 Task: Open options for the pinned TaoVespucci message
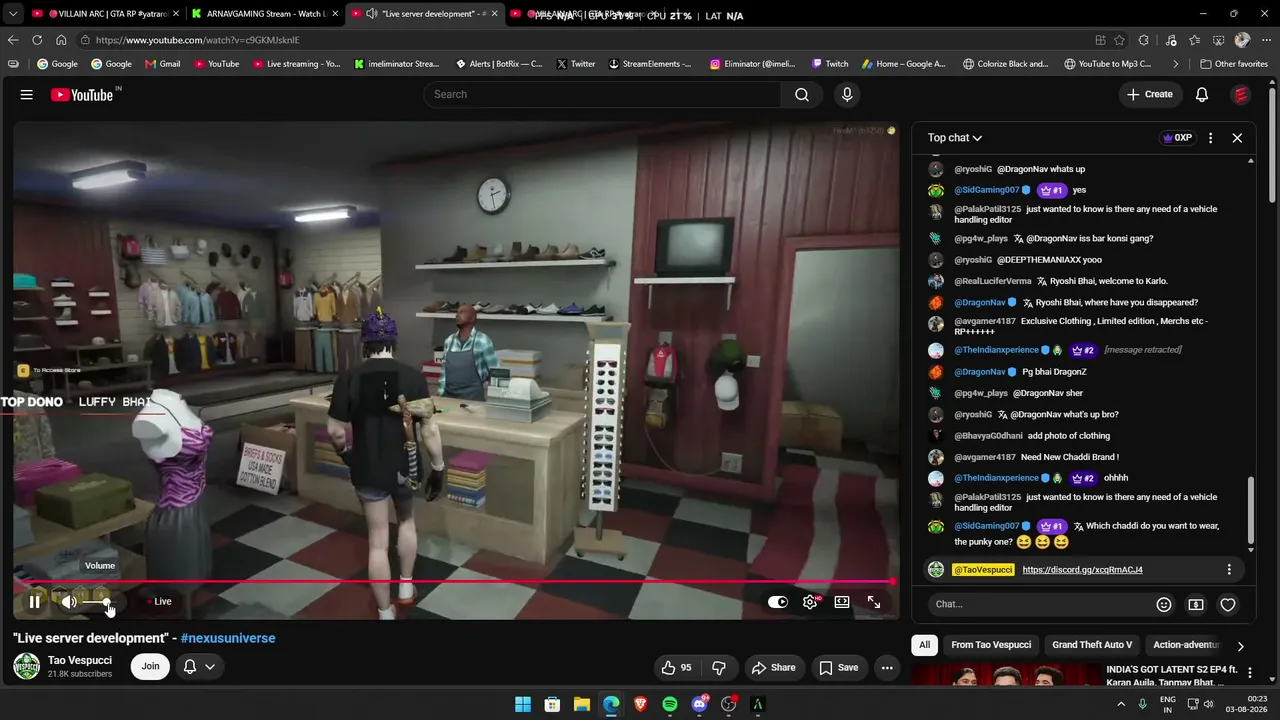[x=1229, y=570]
